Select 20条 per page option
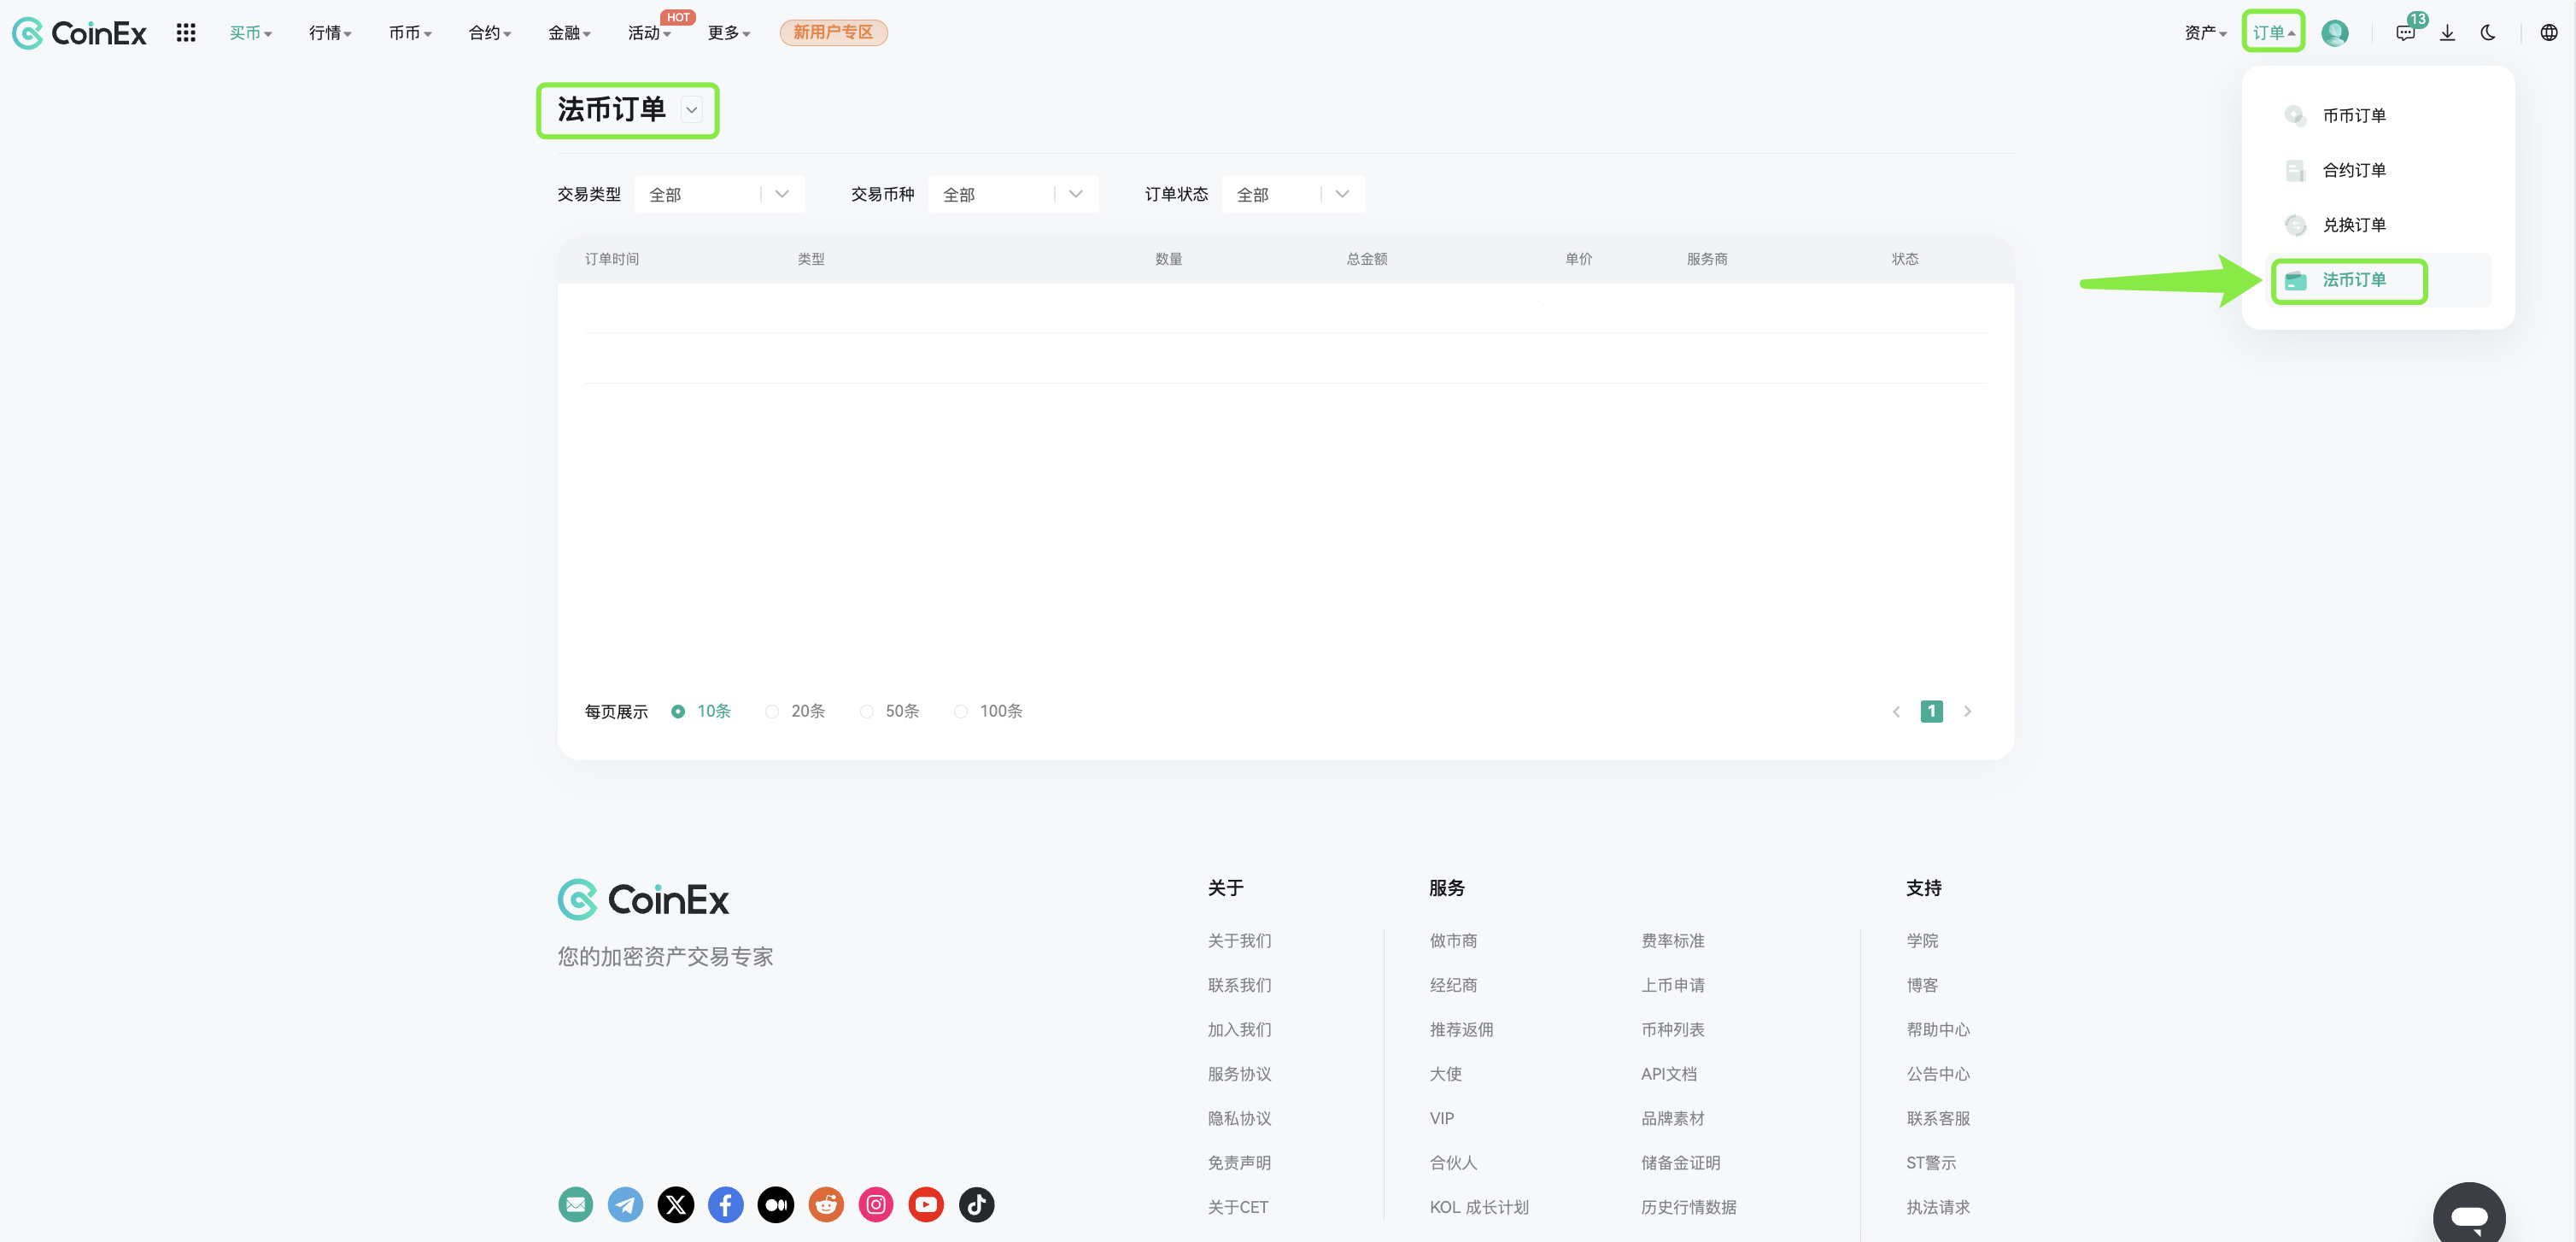 tap(796, 711)
